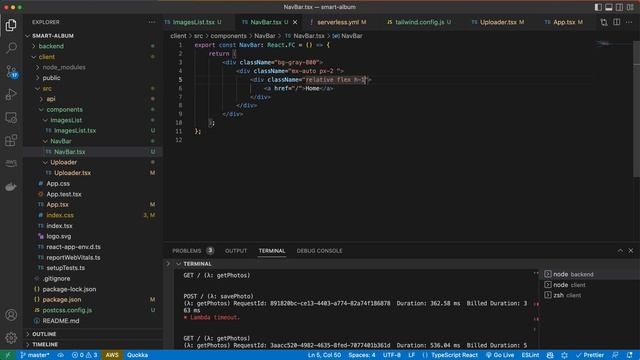The height and width of the screenshot is (360, 640).
Task: Open Accounts icon in activity bar
Action: (x=11, y=315)
